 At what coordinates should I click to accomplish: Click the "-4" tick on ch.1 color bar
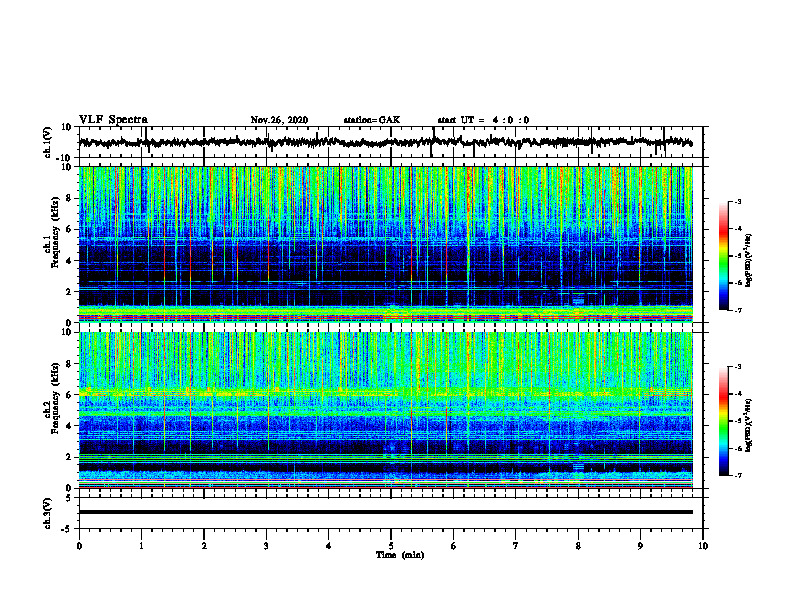(738, 229)
